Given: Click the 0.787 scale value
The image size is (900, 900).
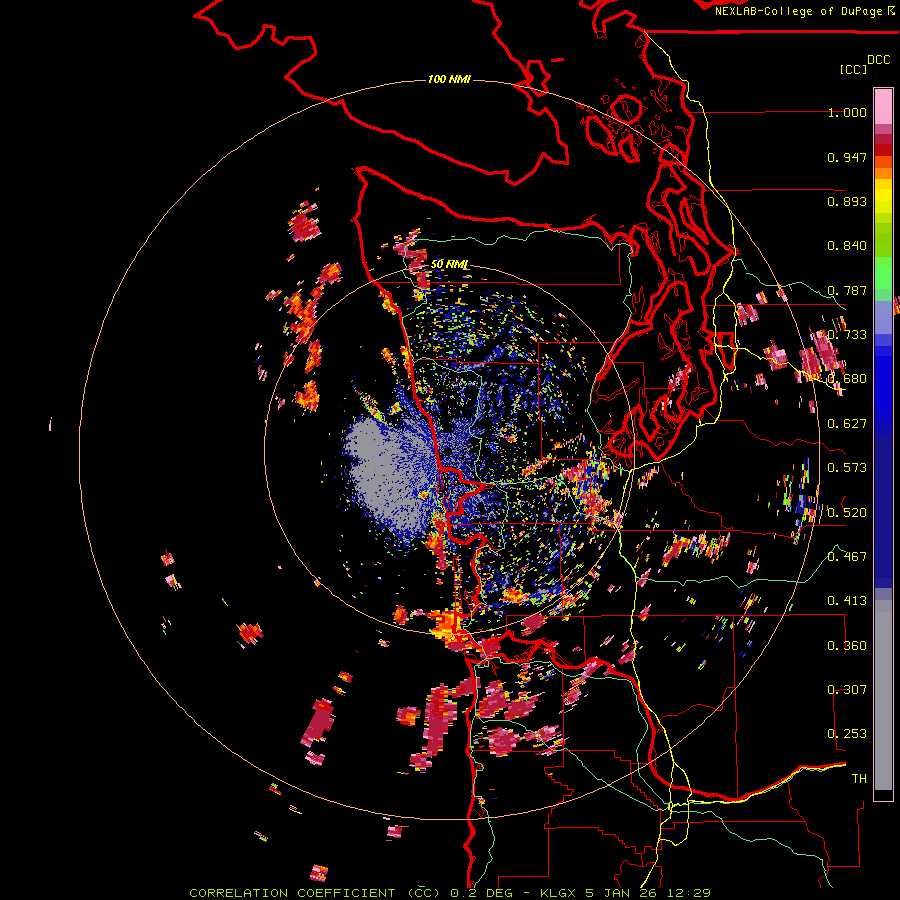Looking at the screenshot, I should click(847, 290).
